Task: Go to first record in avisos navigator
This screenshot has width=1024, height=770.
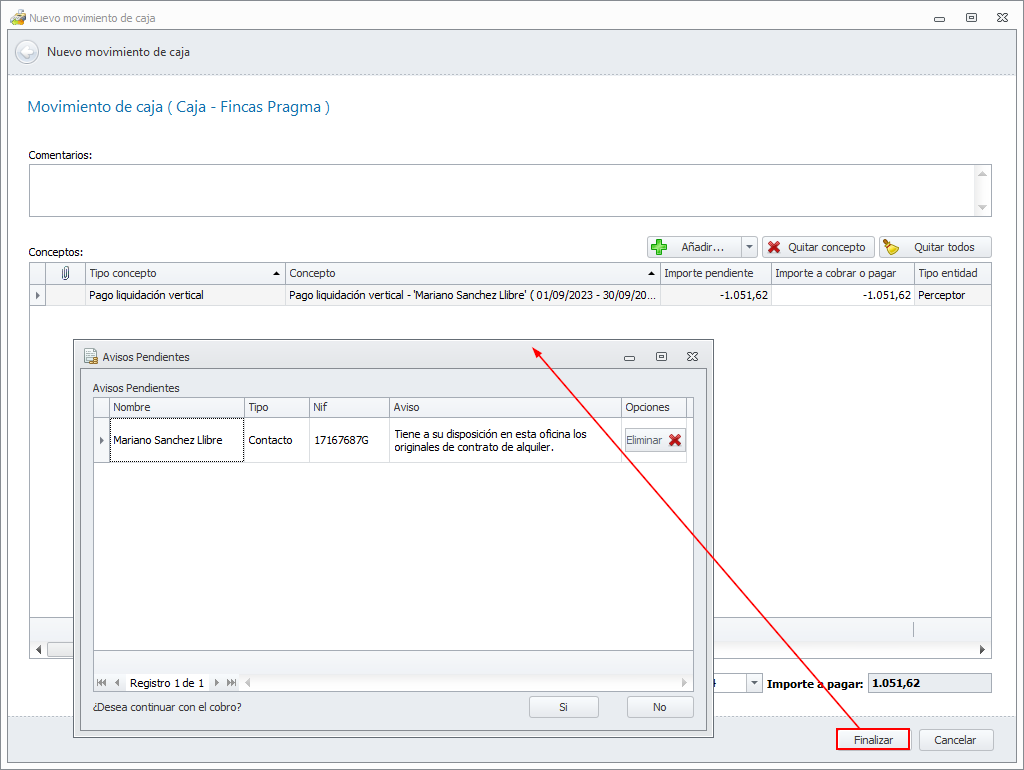Action: 101,682
